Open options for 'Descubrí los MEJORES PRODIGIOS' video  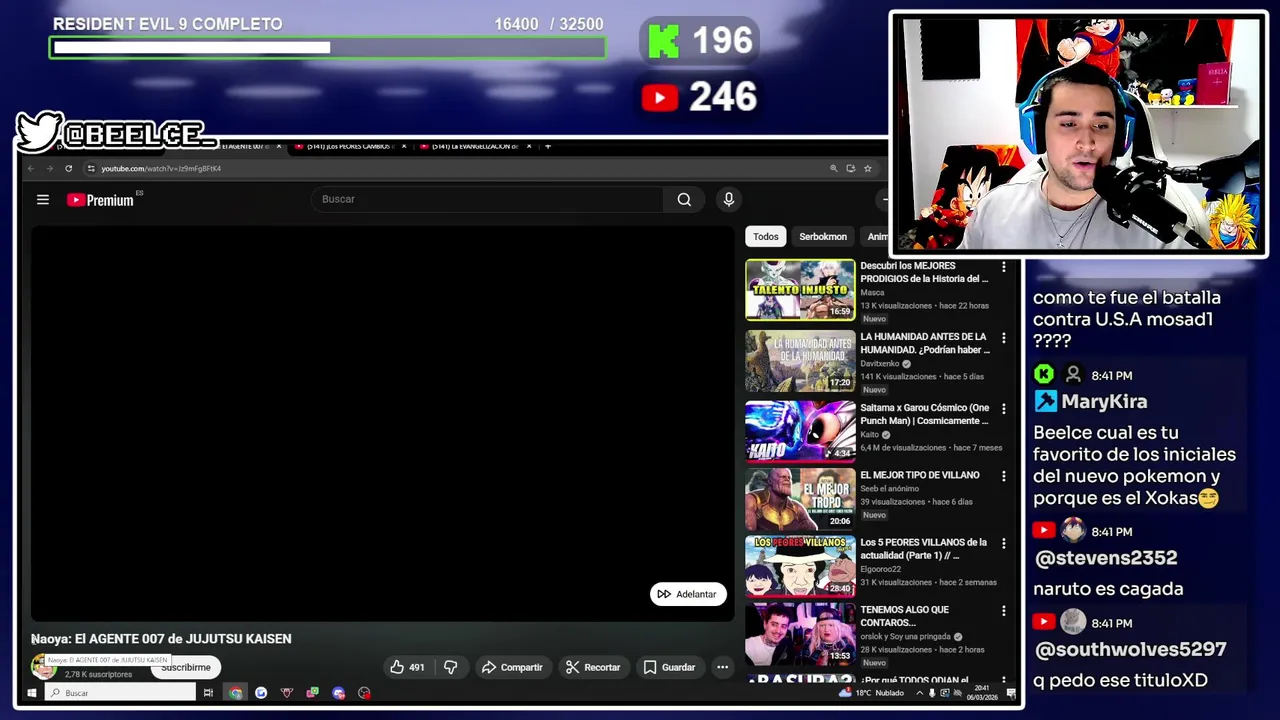(1004, 267)
